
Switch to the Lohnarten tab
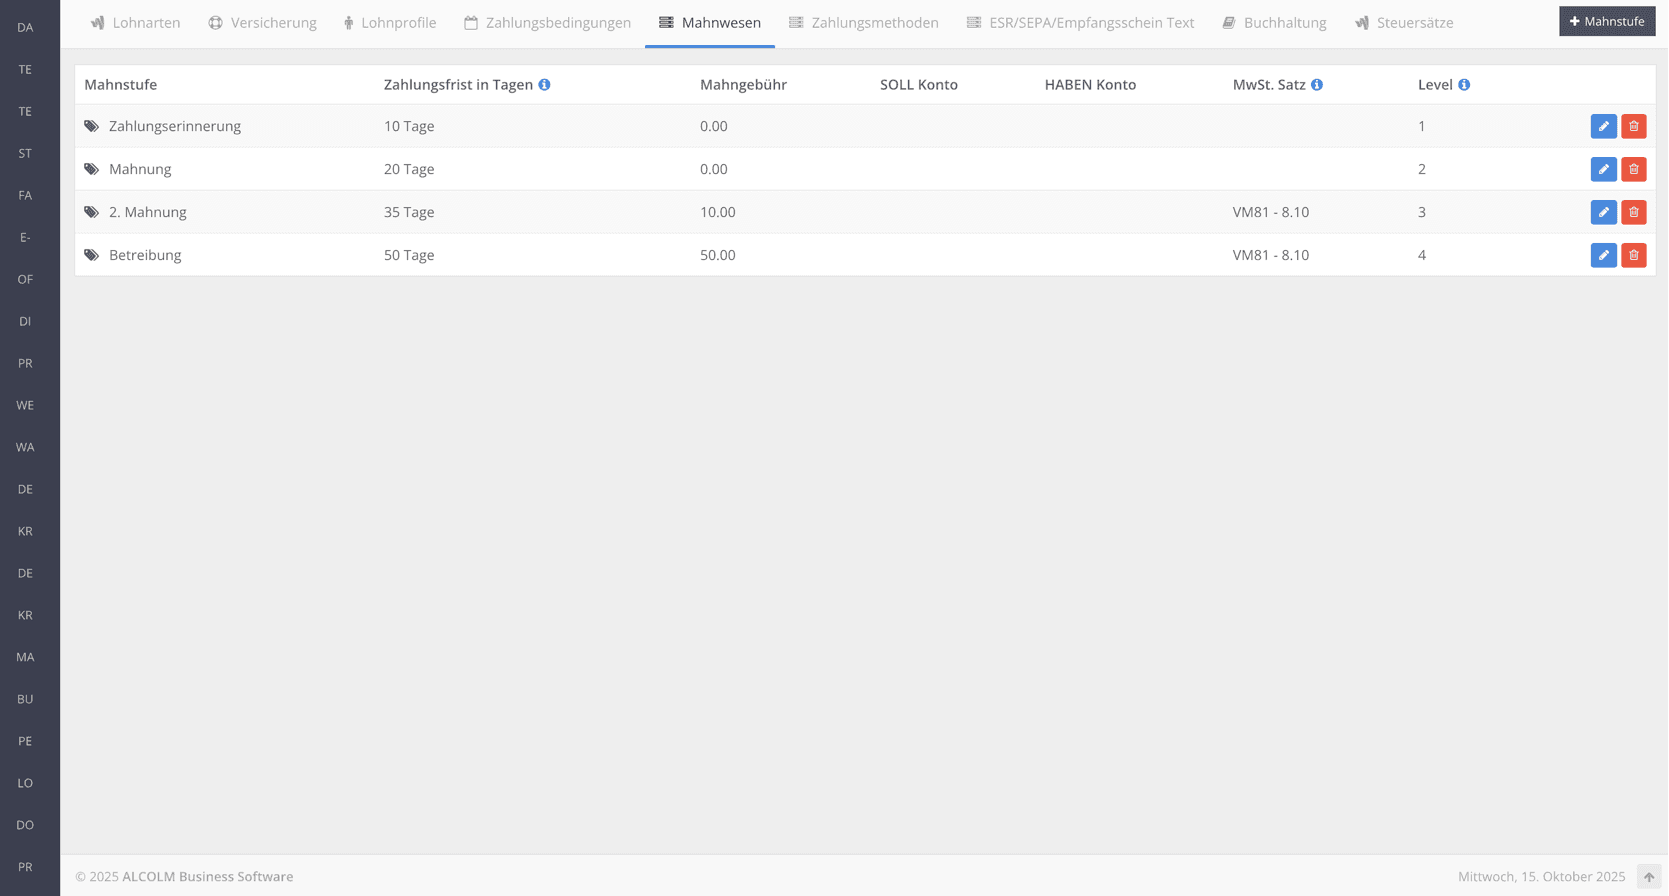click(x=135, y=23)
